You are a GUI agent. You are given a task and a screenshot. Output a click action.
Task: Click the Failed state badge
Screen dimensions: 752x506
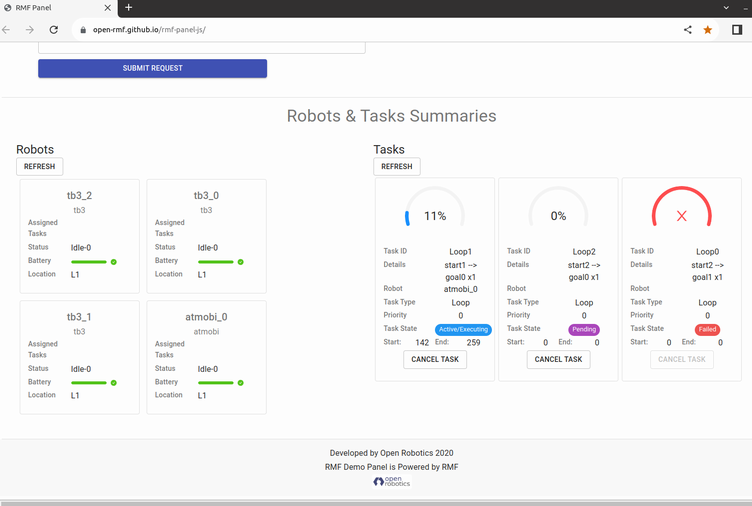(707, 329)
